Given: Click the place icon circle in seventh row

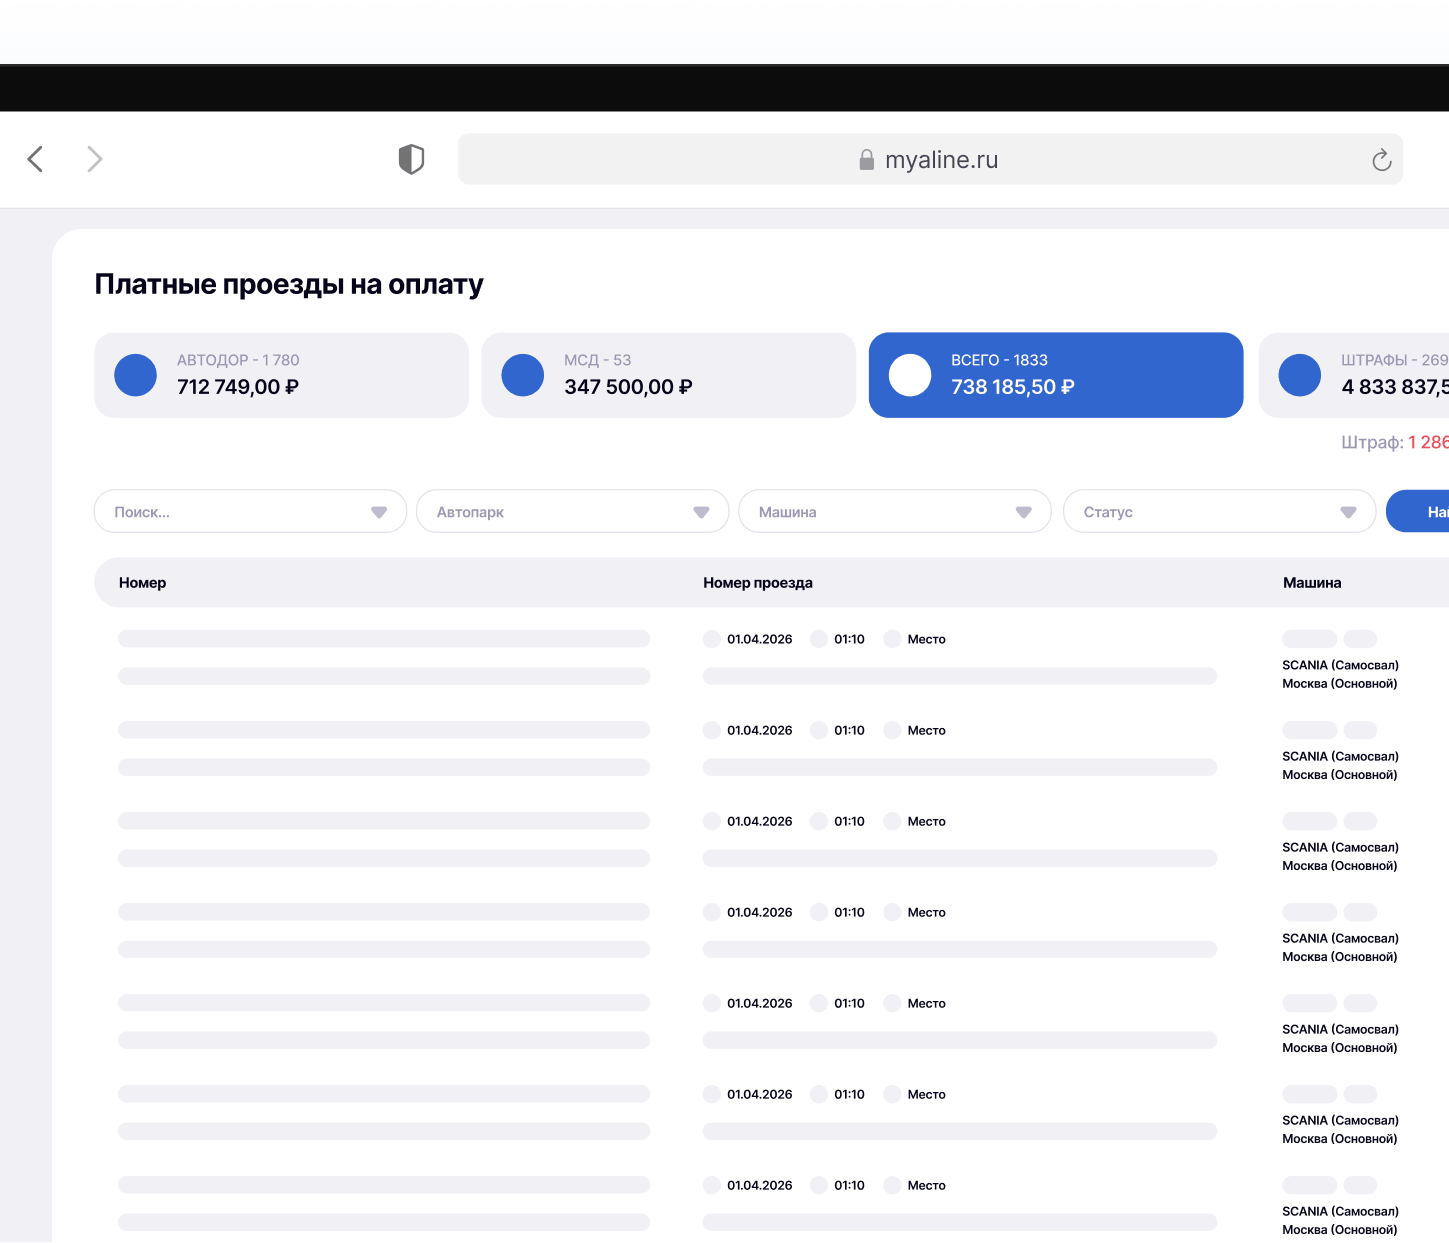Looking at the screenshot, I should pyautogui.click(x=892, y=1185).
